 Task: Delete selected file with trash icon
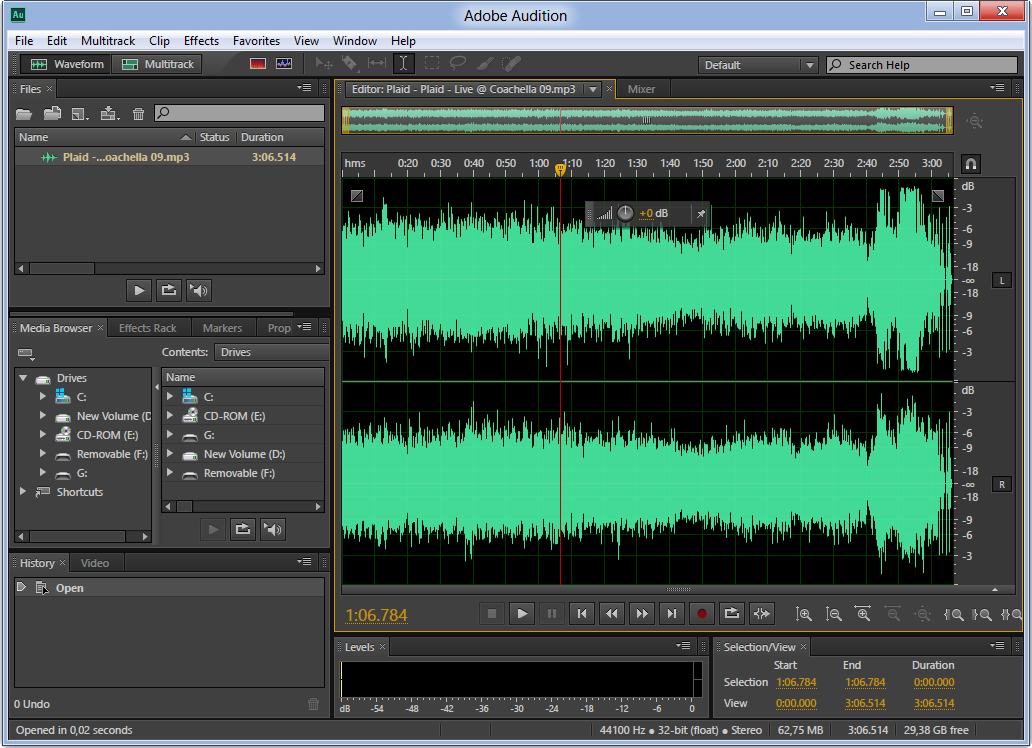tap(138, 114)
